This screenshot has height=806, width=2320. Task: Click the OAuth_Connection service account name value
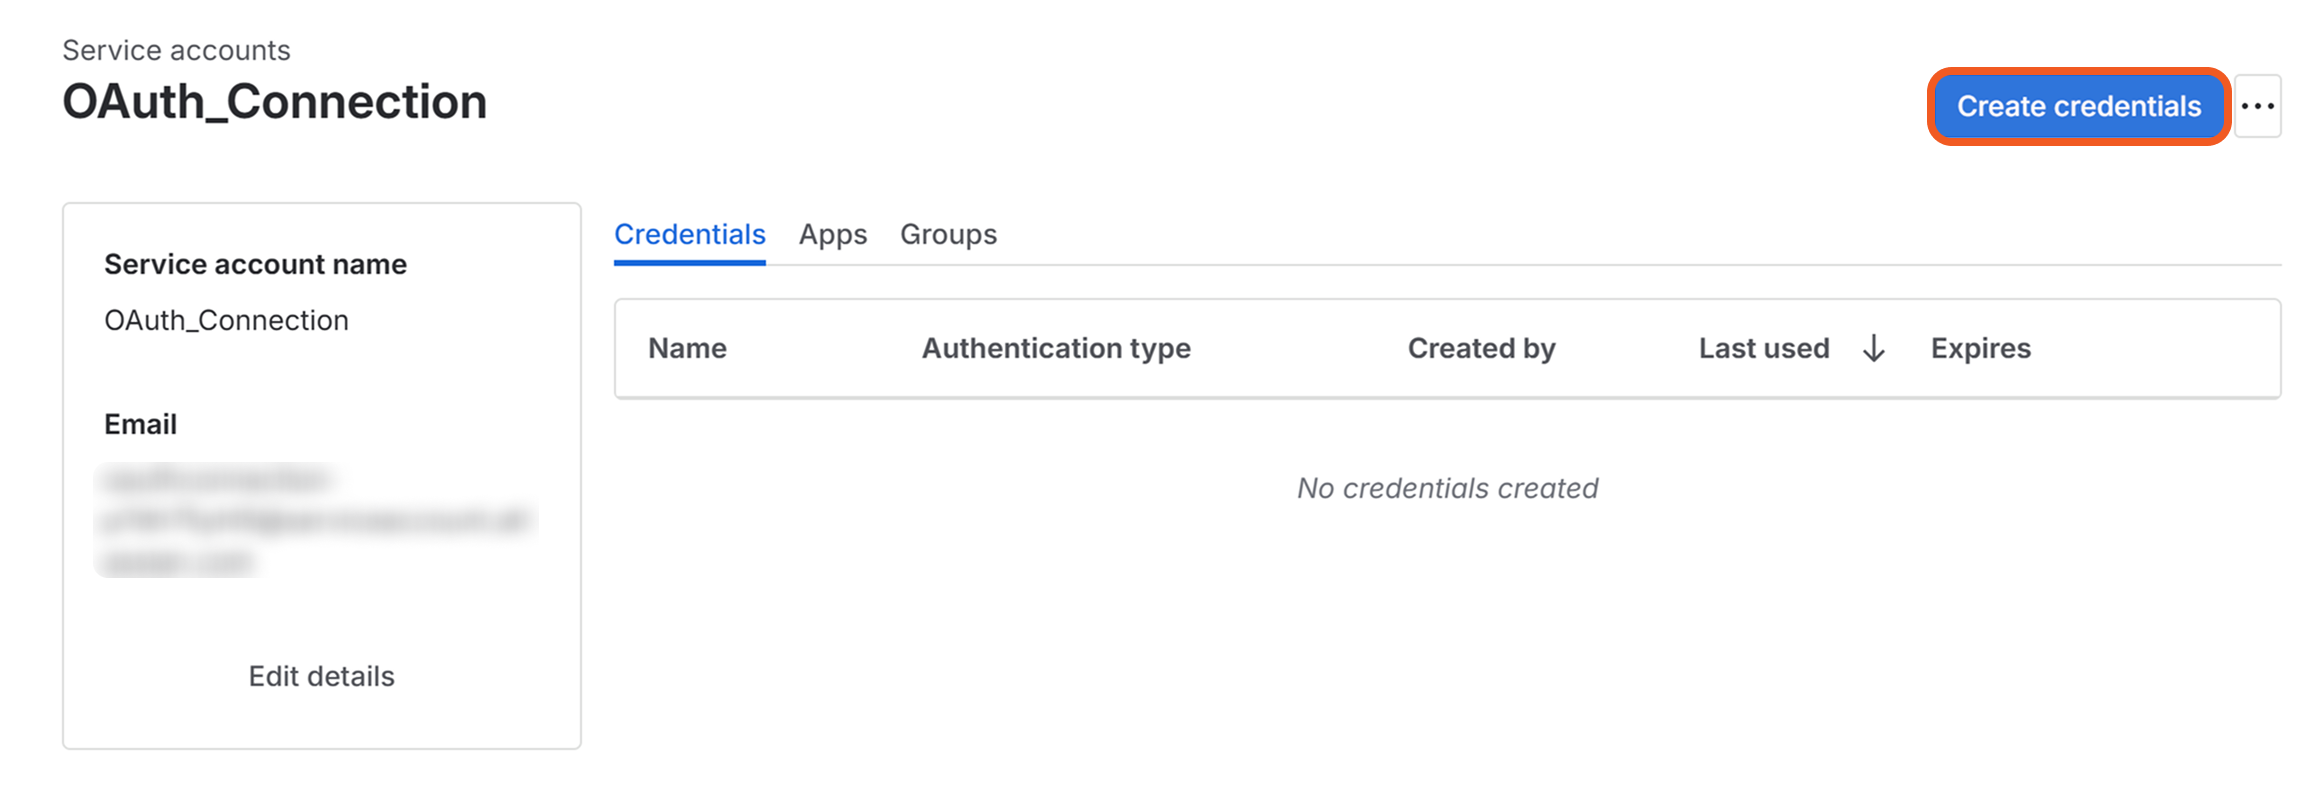[x=226, y=320]
